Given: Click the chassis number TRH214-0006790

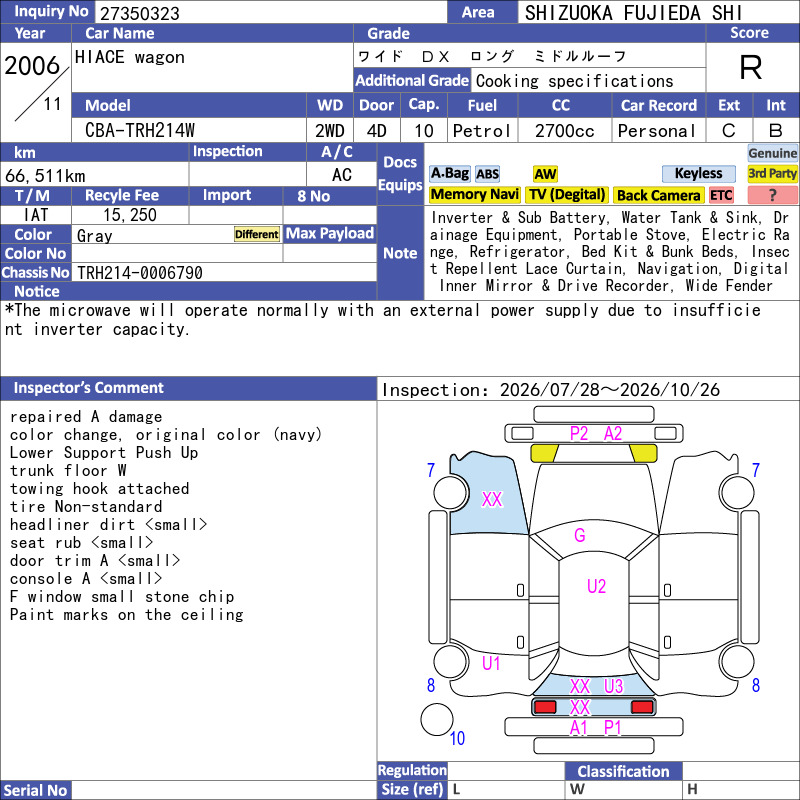Looking at the screenshot, I should point(139,273).
